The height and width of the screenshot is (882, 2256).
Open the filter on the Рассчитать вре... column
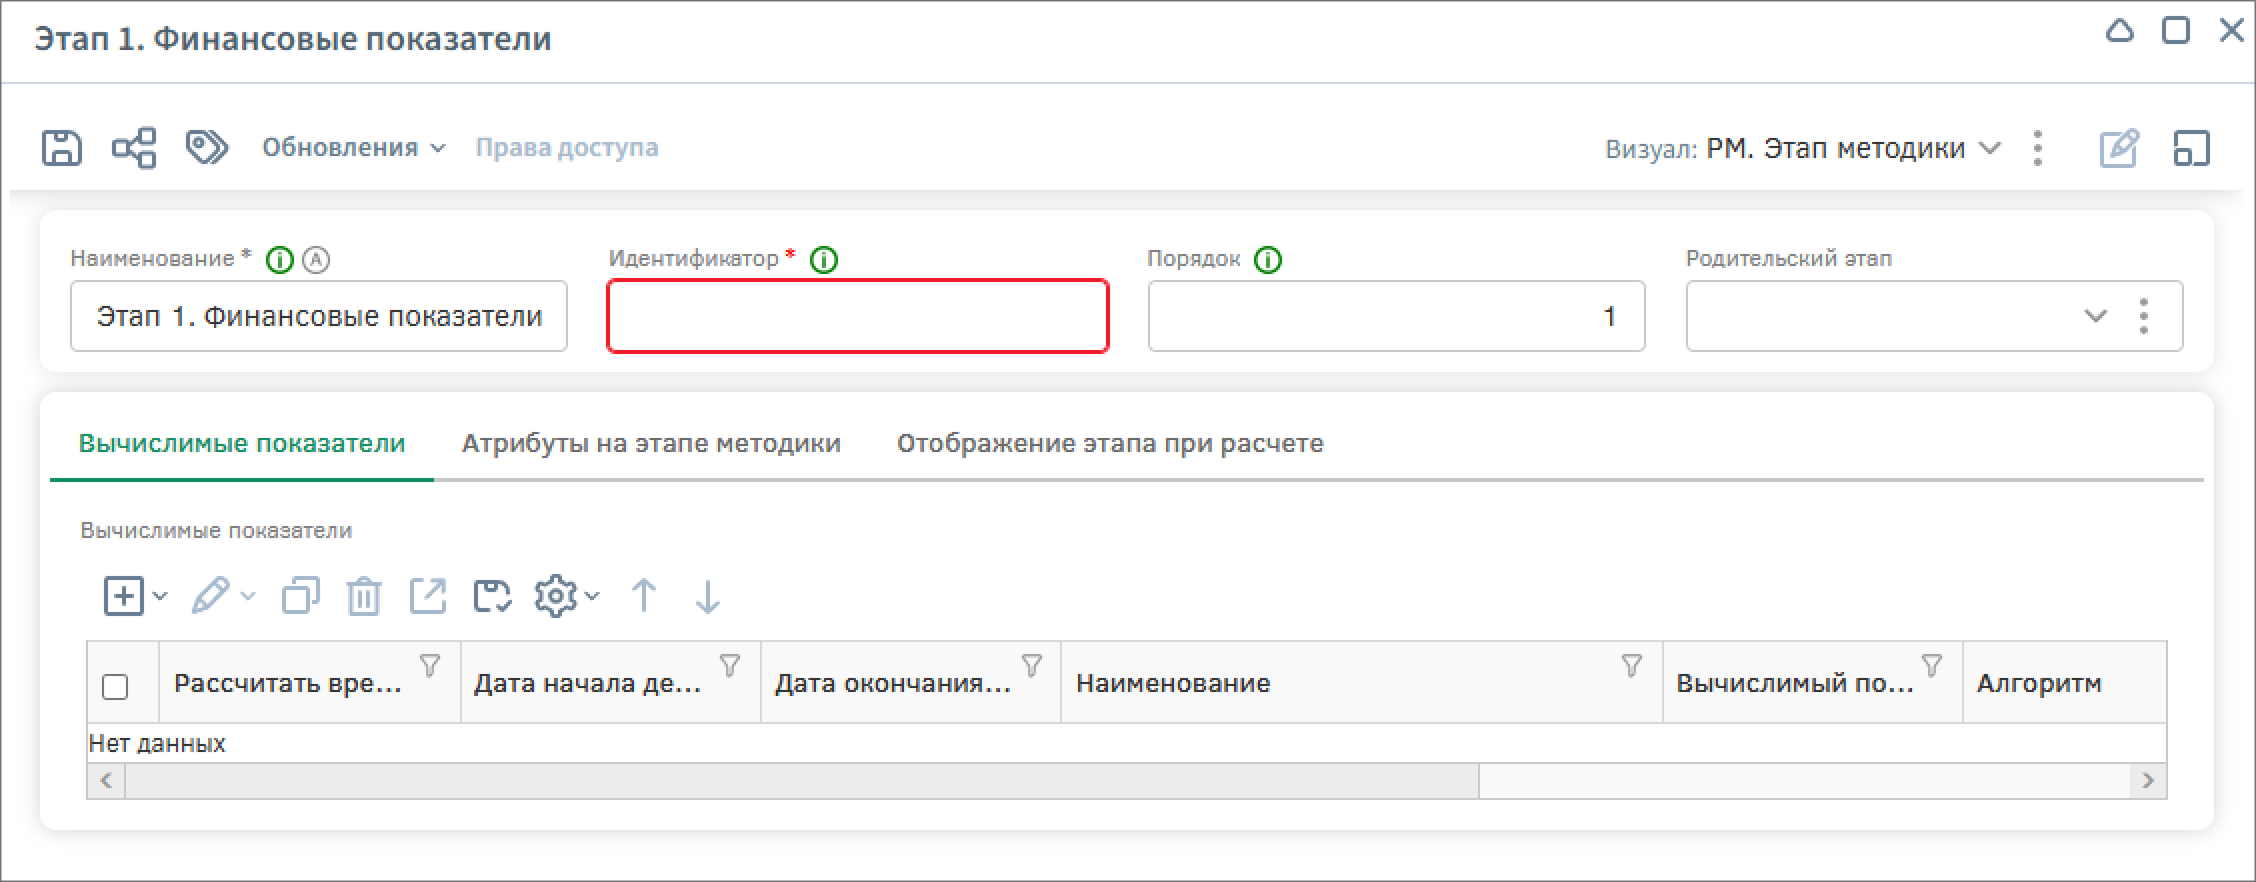coord(430,665)
